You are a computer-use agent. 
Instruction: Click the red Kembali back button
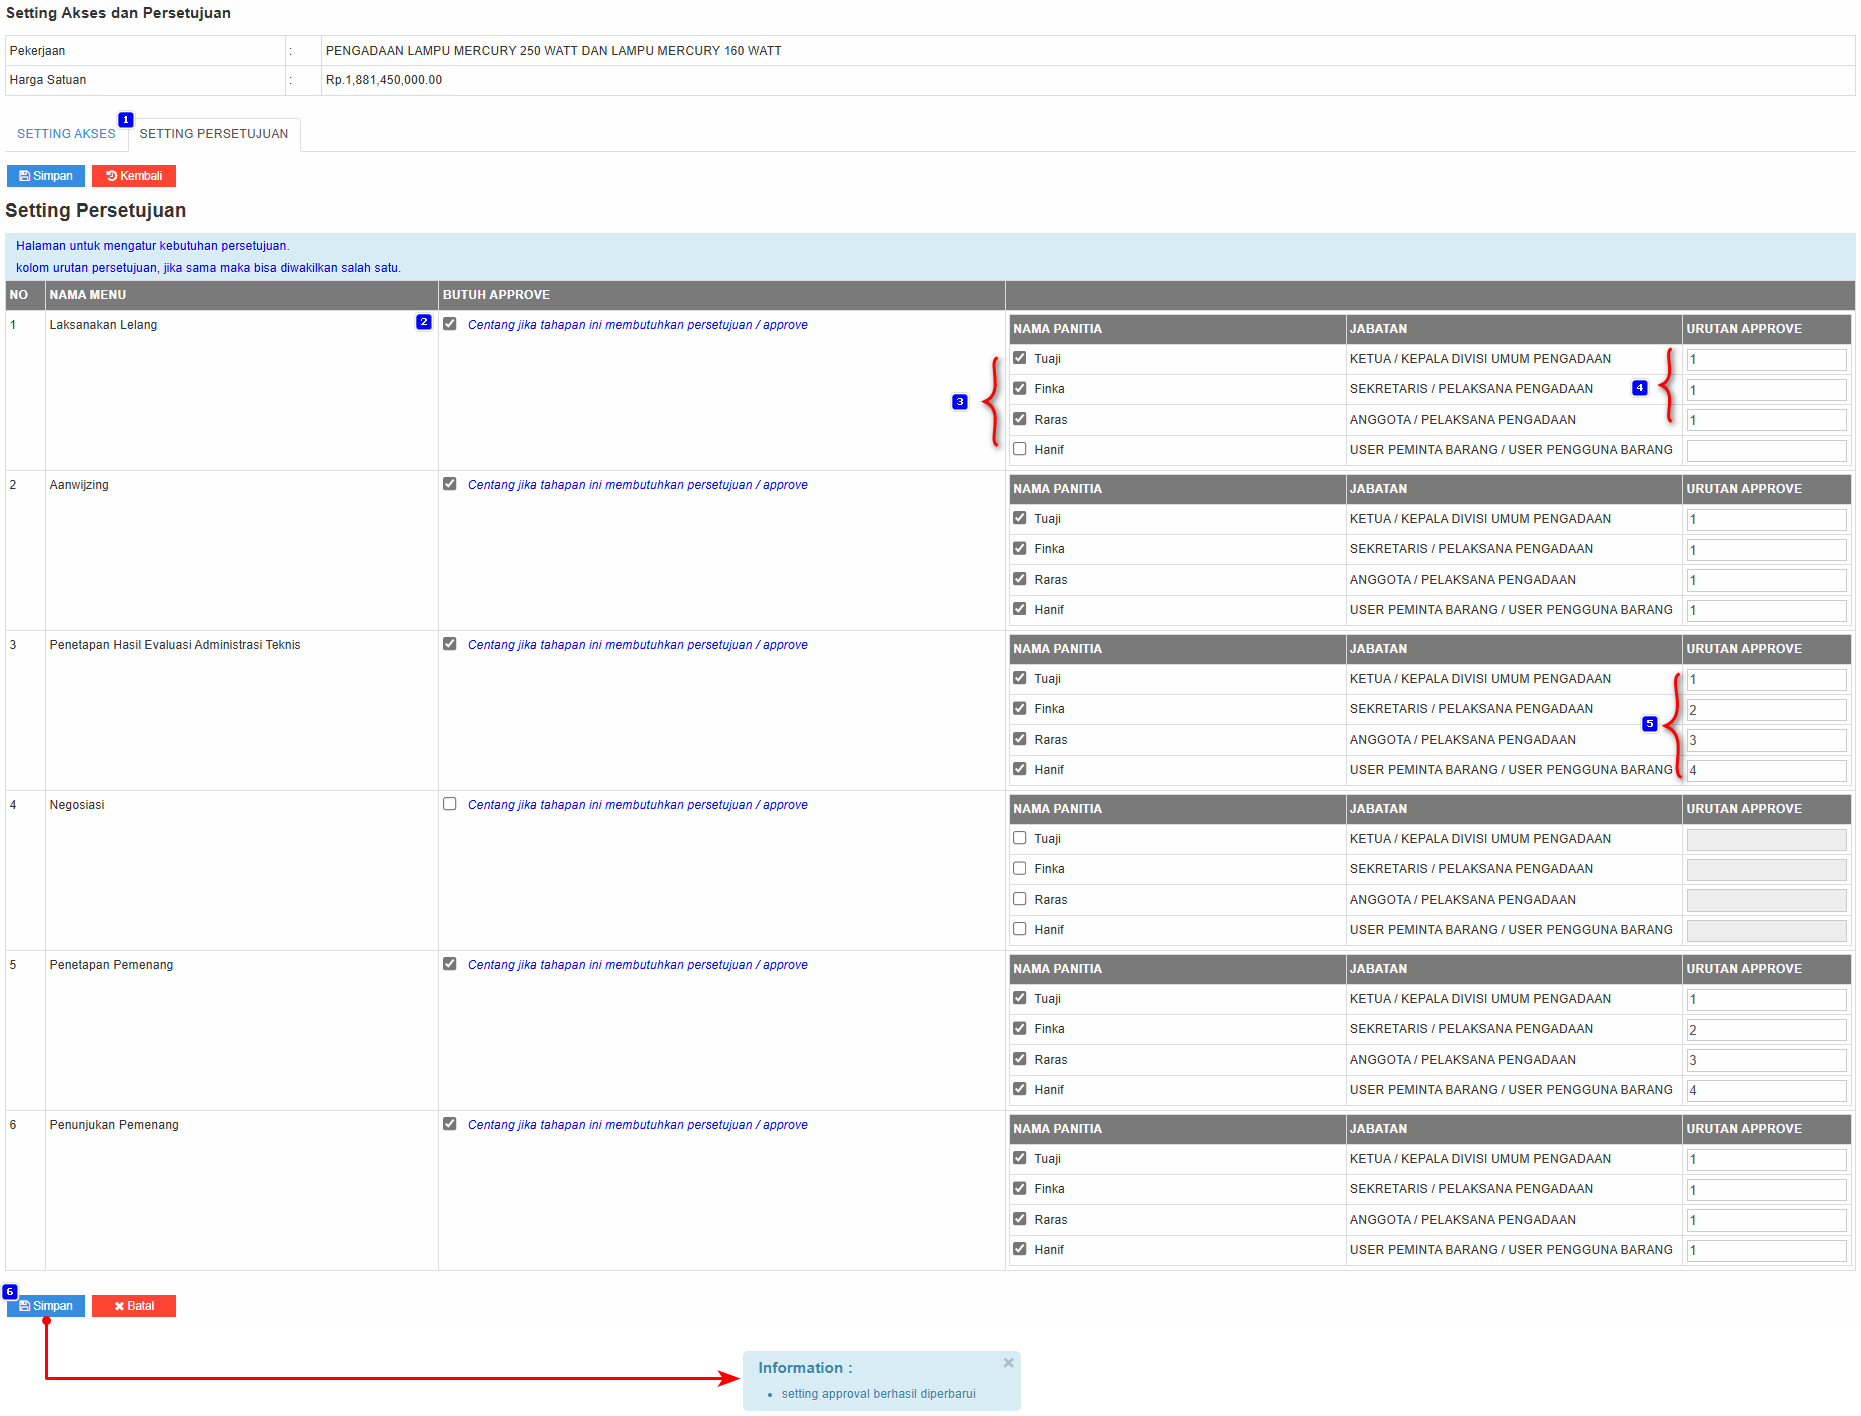[134, 176]
